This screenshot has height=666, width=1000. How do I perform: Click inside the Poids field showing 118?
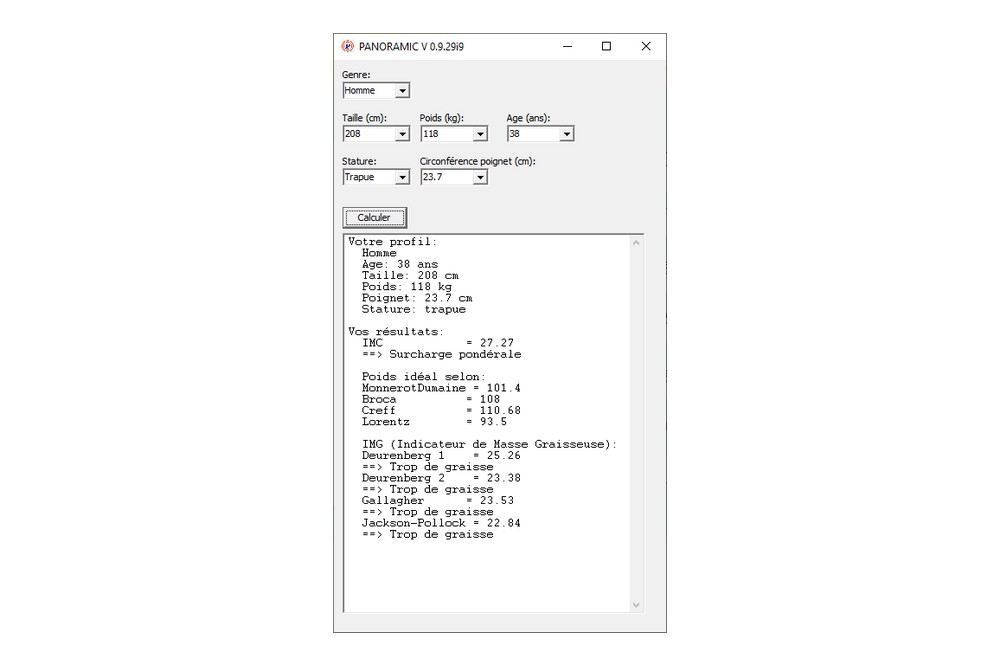(447, 134)
